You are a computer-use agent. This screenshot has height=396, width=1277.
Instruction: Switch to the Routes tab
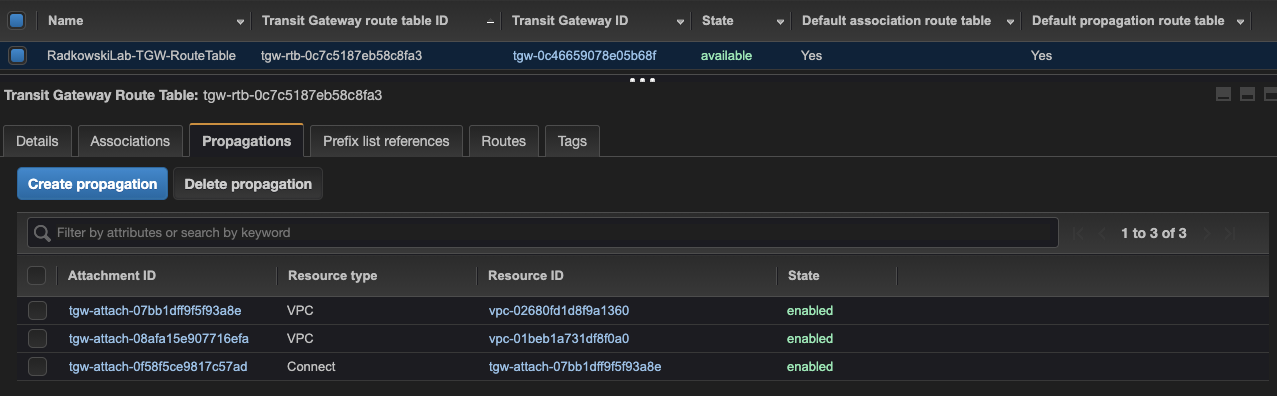coord(503,141)
